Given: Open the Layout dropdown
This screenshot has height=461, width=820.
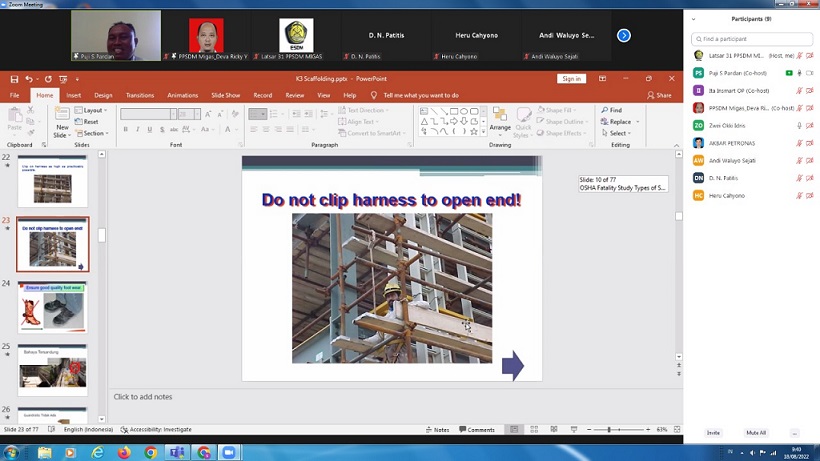Looking at the screenshot, I should click(x=91, y=110).
